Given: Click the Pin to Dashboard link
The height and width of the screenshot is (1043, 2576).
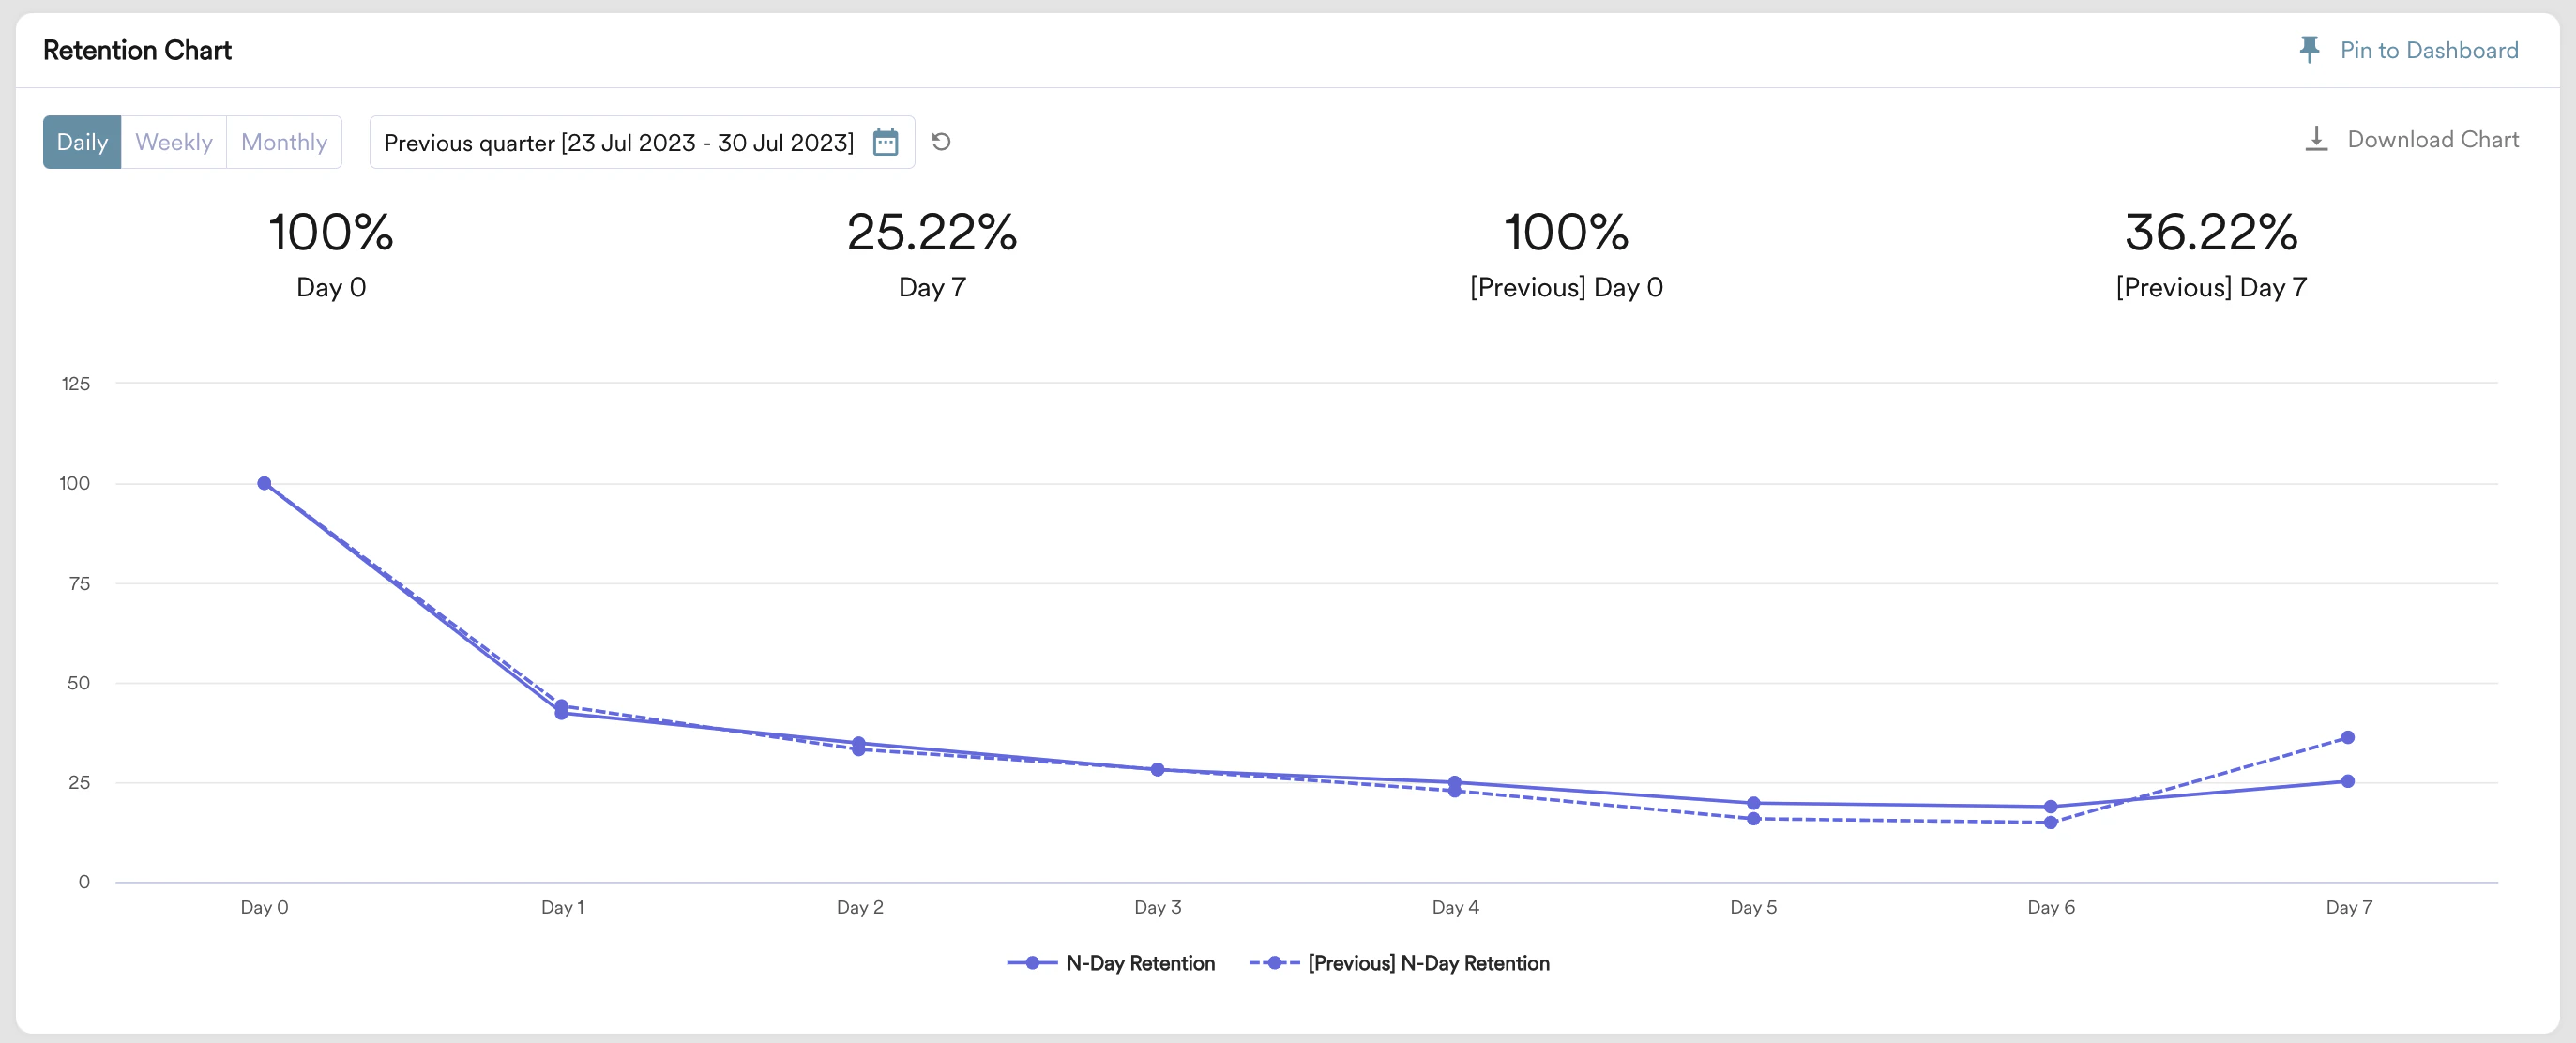Looking at the screenshot, I should (2429, 49).
